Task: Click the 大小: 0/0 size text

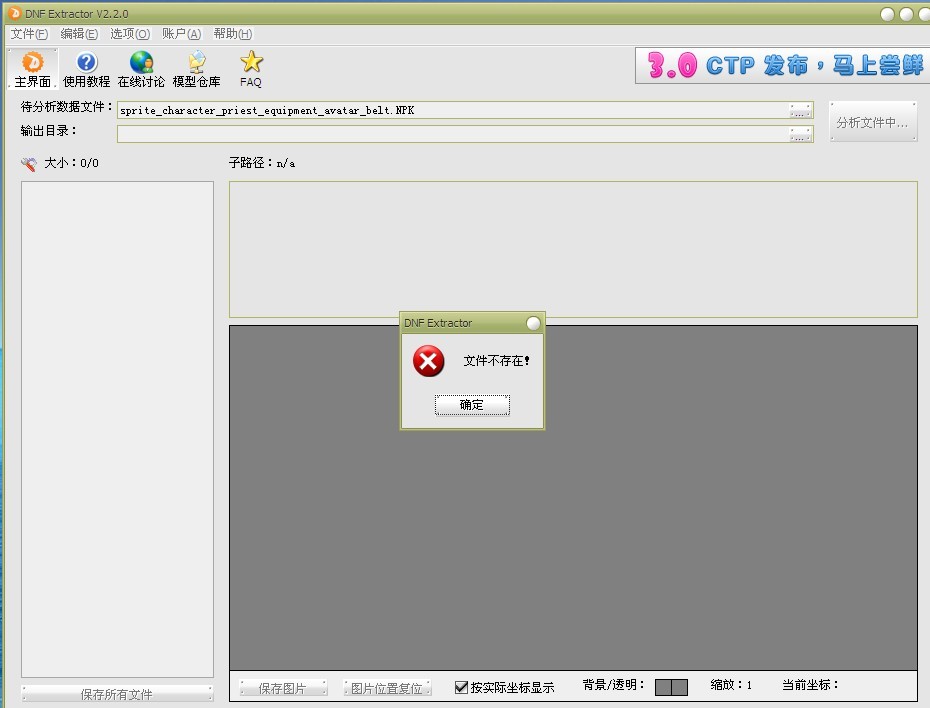Action: coord(72,162)
